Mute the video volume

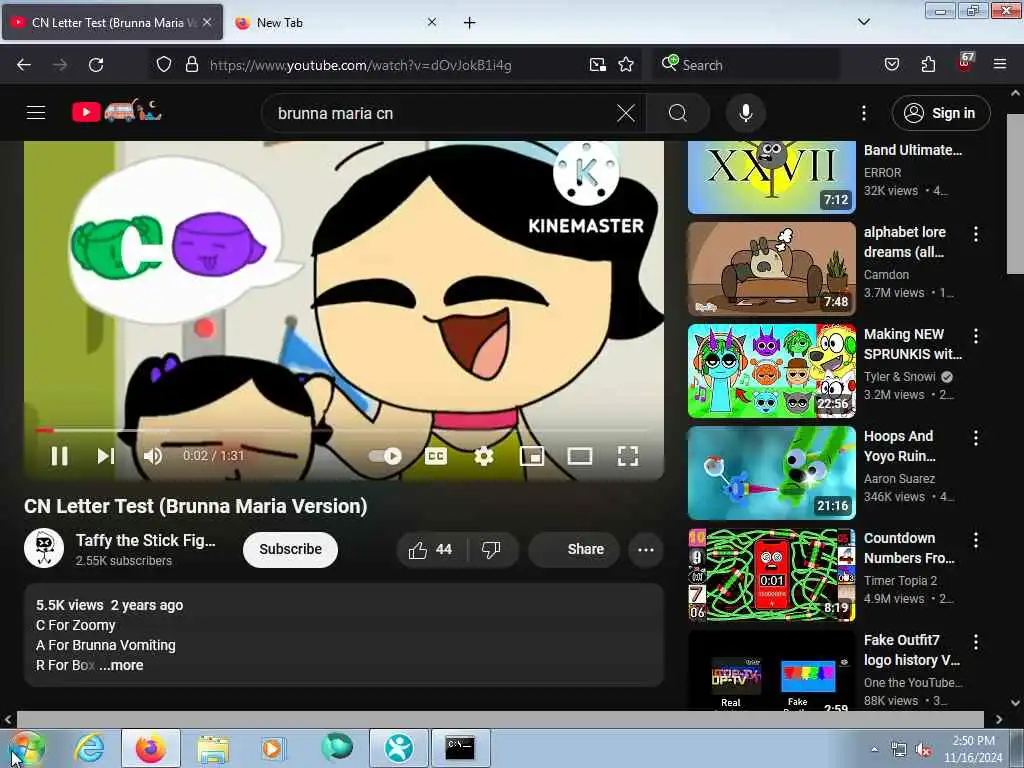coord(153,456)
